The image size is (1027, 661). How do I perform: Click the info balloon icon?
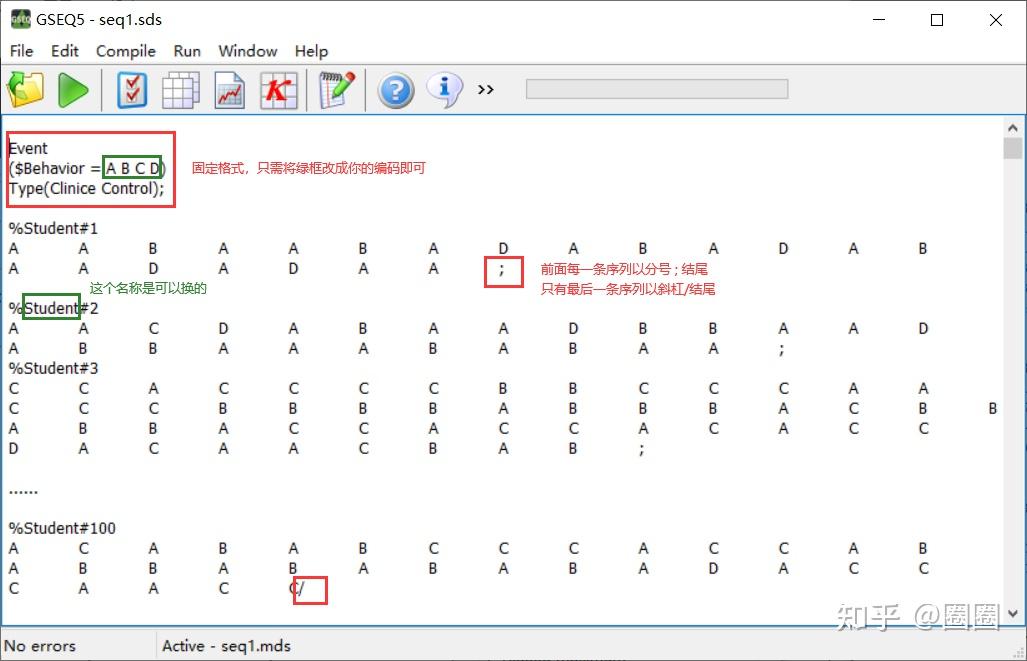443,89
